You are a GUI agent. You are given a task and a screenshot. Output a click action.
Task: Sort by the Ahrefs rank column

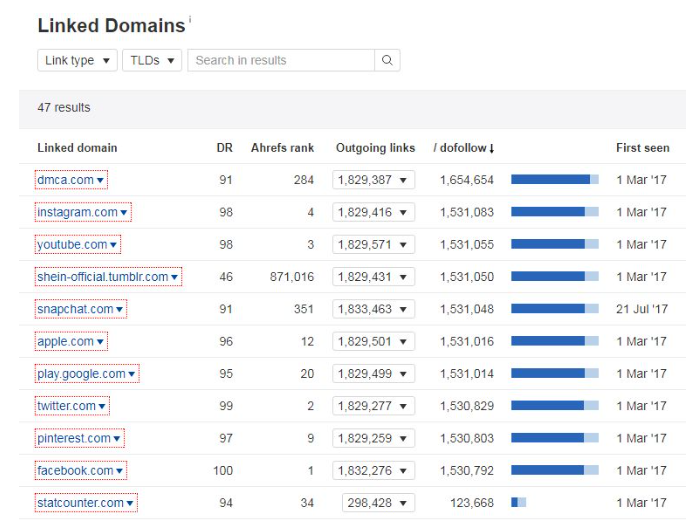282,148
